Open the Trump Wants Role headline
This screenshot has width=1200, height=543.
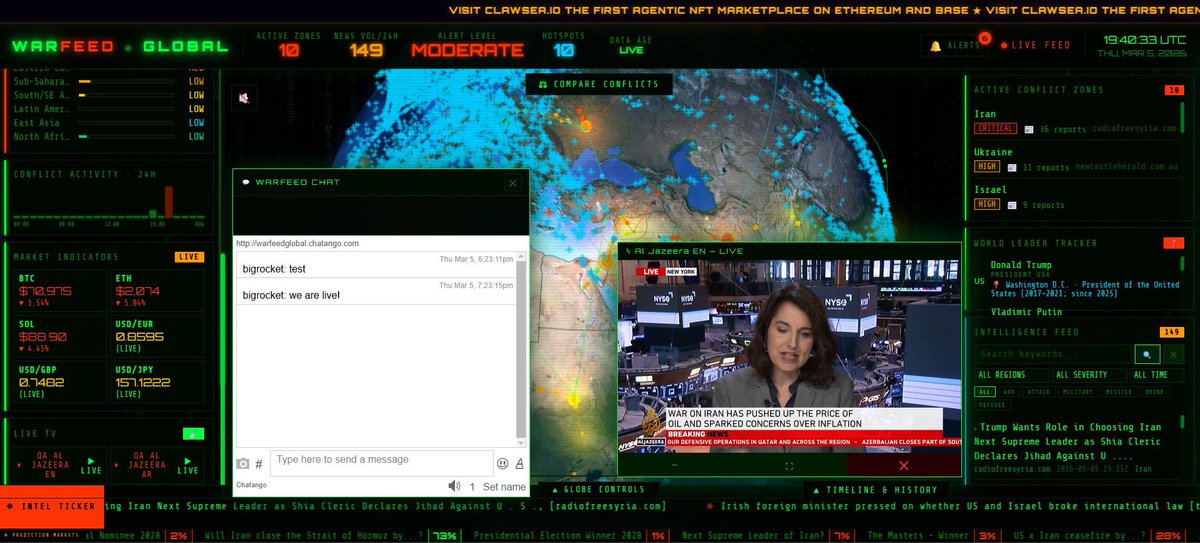1067,441
